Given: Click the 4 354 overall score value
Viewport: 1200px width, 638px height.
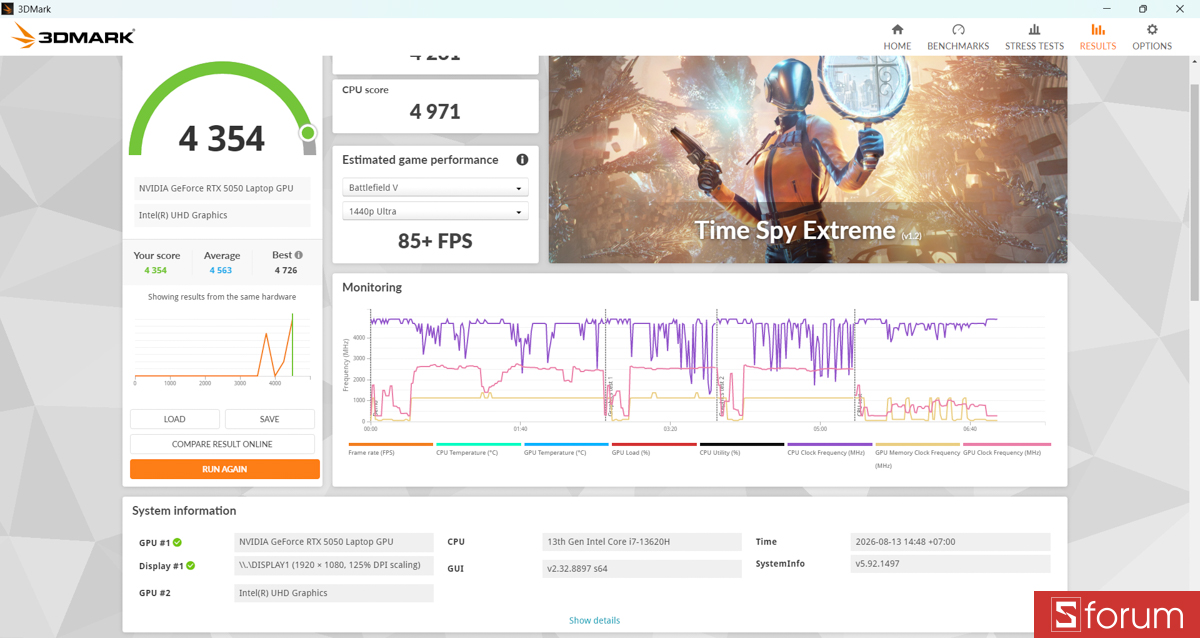Looking at the screenshot, I should tap(222, 138).
